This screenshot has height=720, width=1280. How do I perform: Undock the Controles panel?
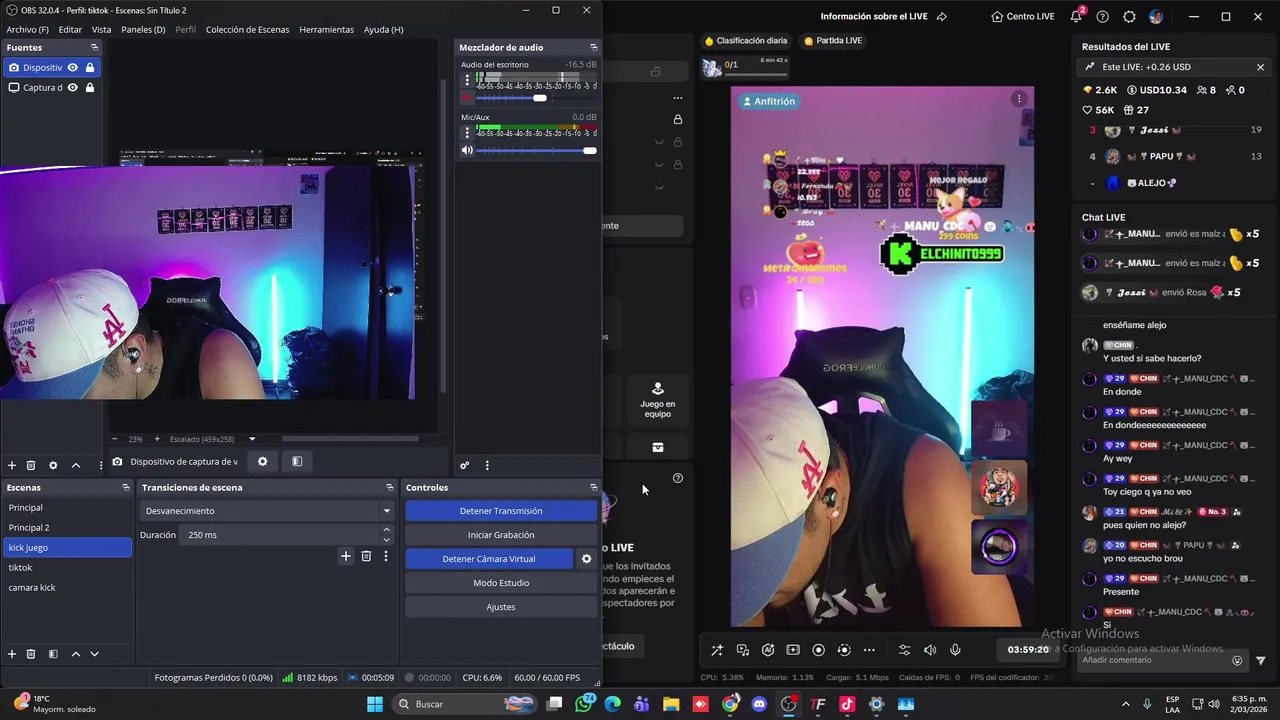pyautogui.click(x=593, y=487)
